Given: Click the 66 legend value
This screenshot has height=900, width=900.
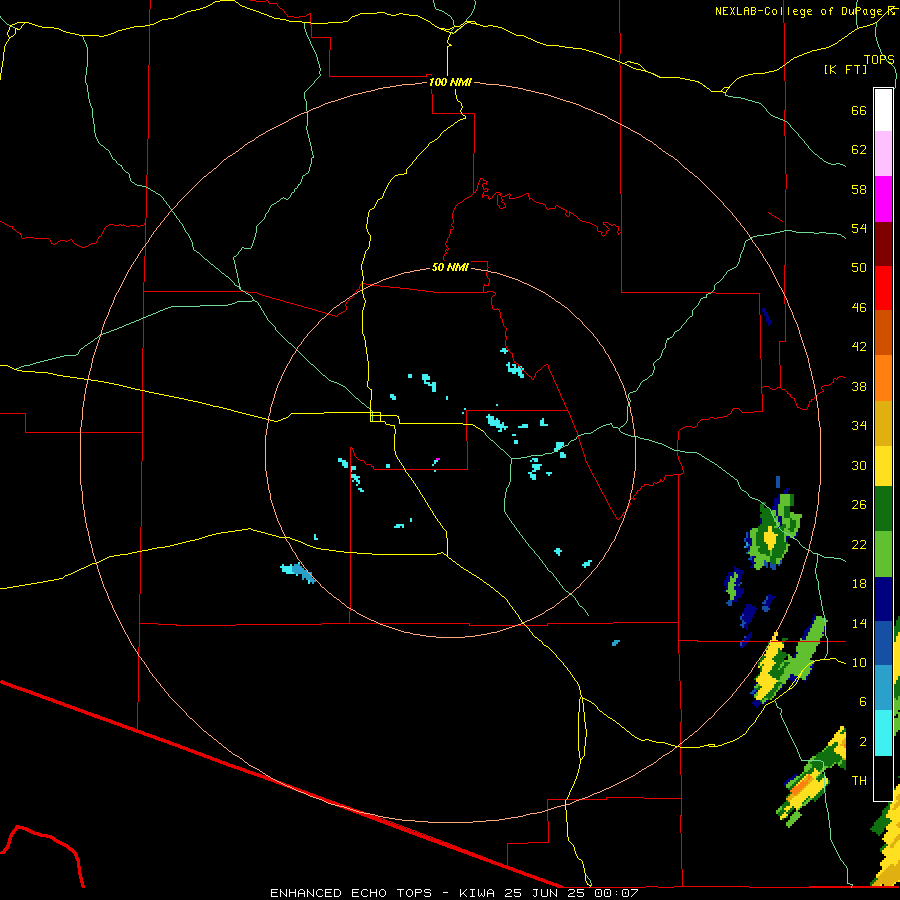Looking at the screenshot, I should click(859, 110).
